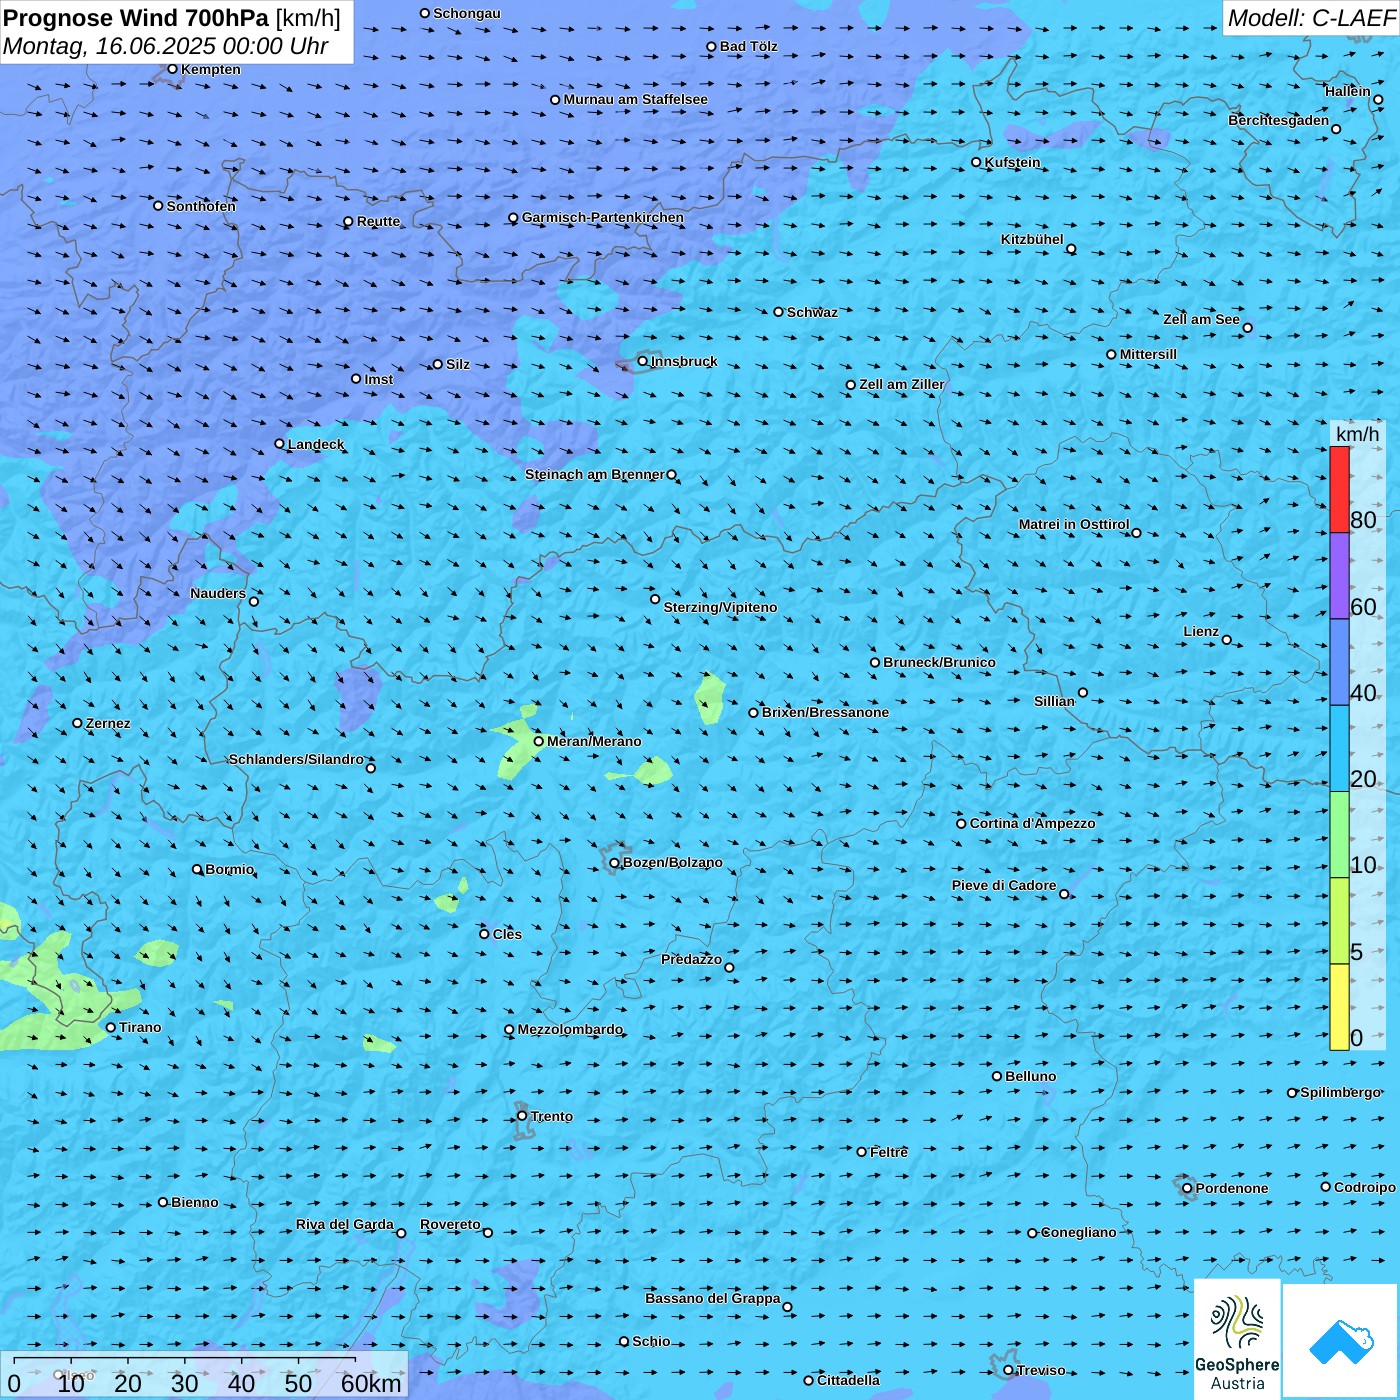Click the 'Bozen/Bolzano' city label
Image resolution: width=1400 pixels, height=1400 pixels.
tap(672, 862)
